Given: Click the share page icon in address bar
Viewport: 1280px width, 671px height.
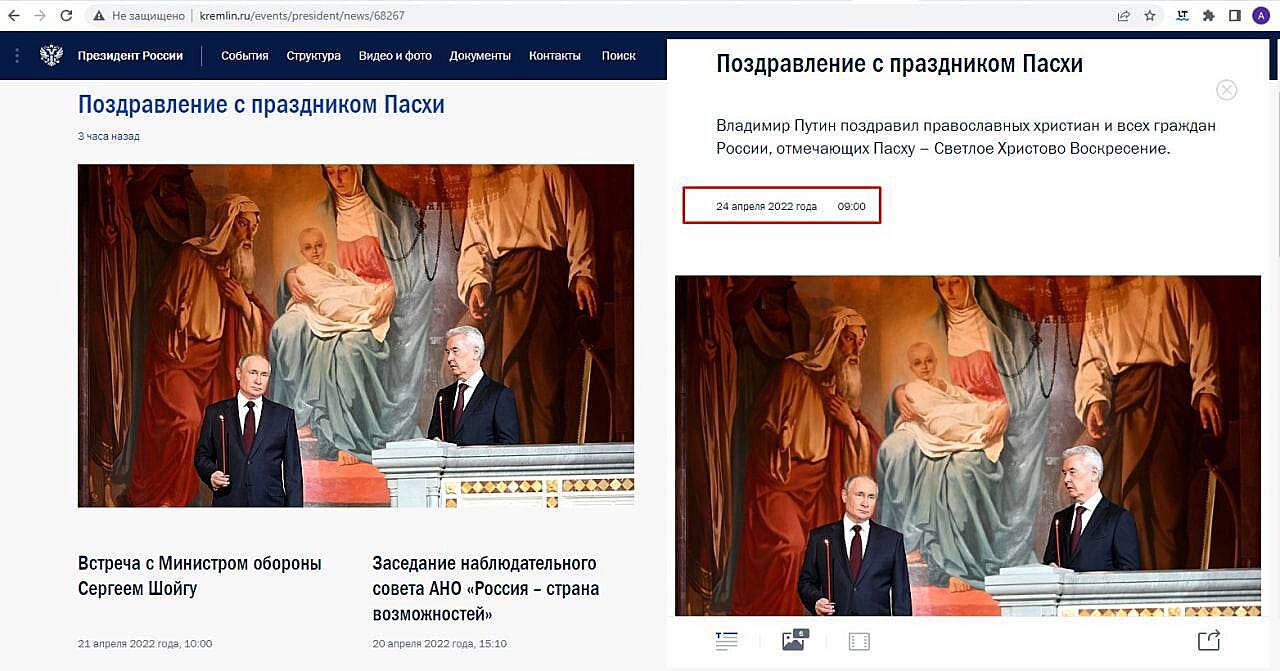Looking at the screenshot, I should point(1124,16).
